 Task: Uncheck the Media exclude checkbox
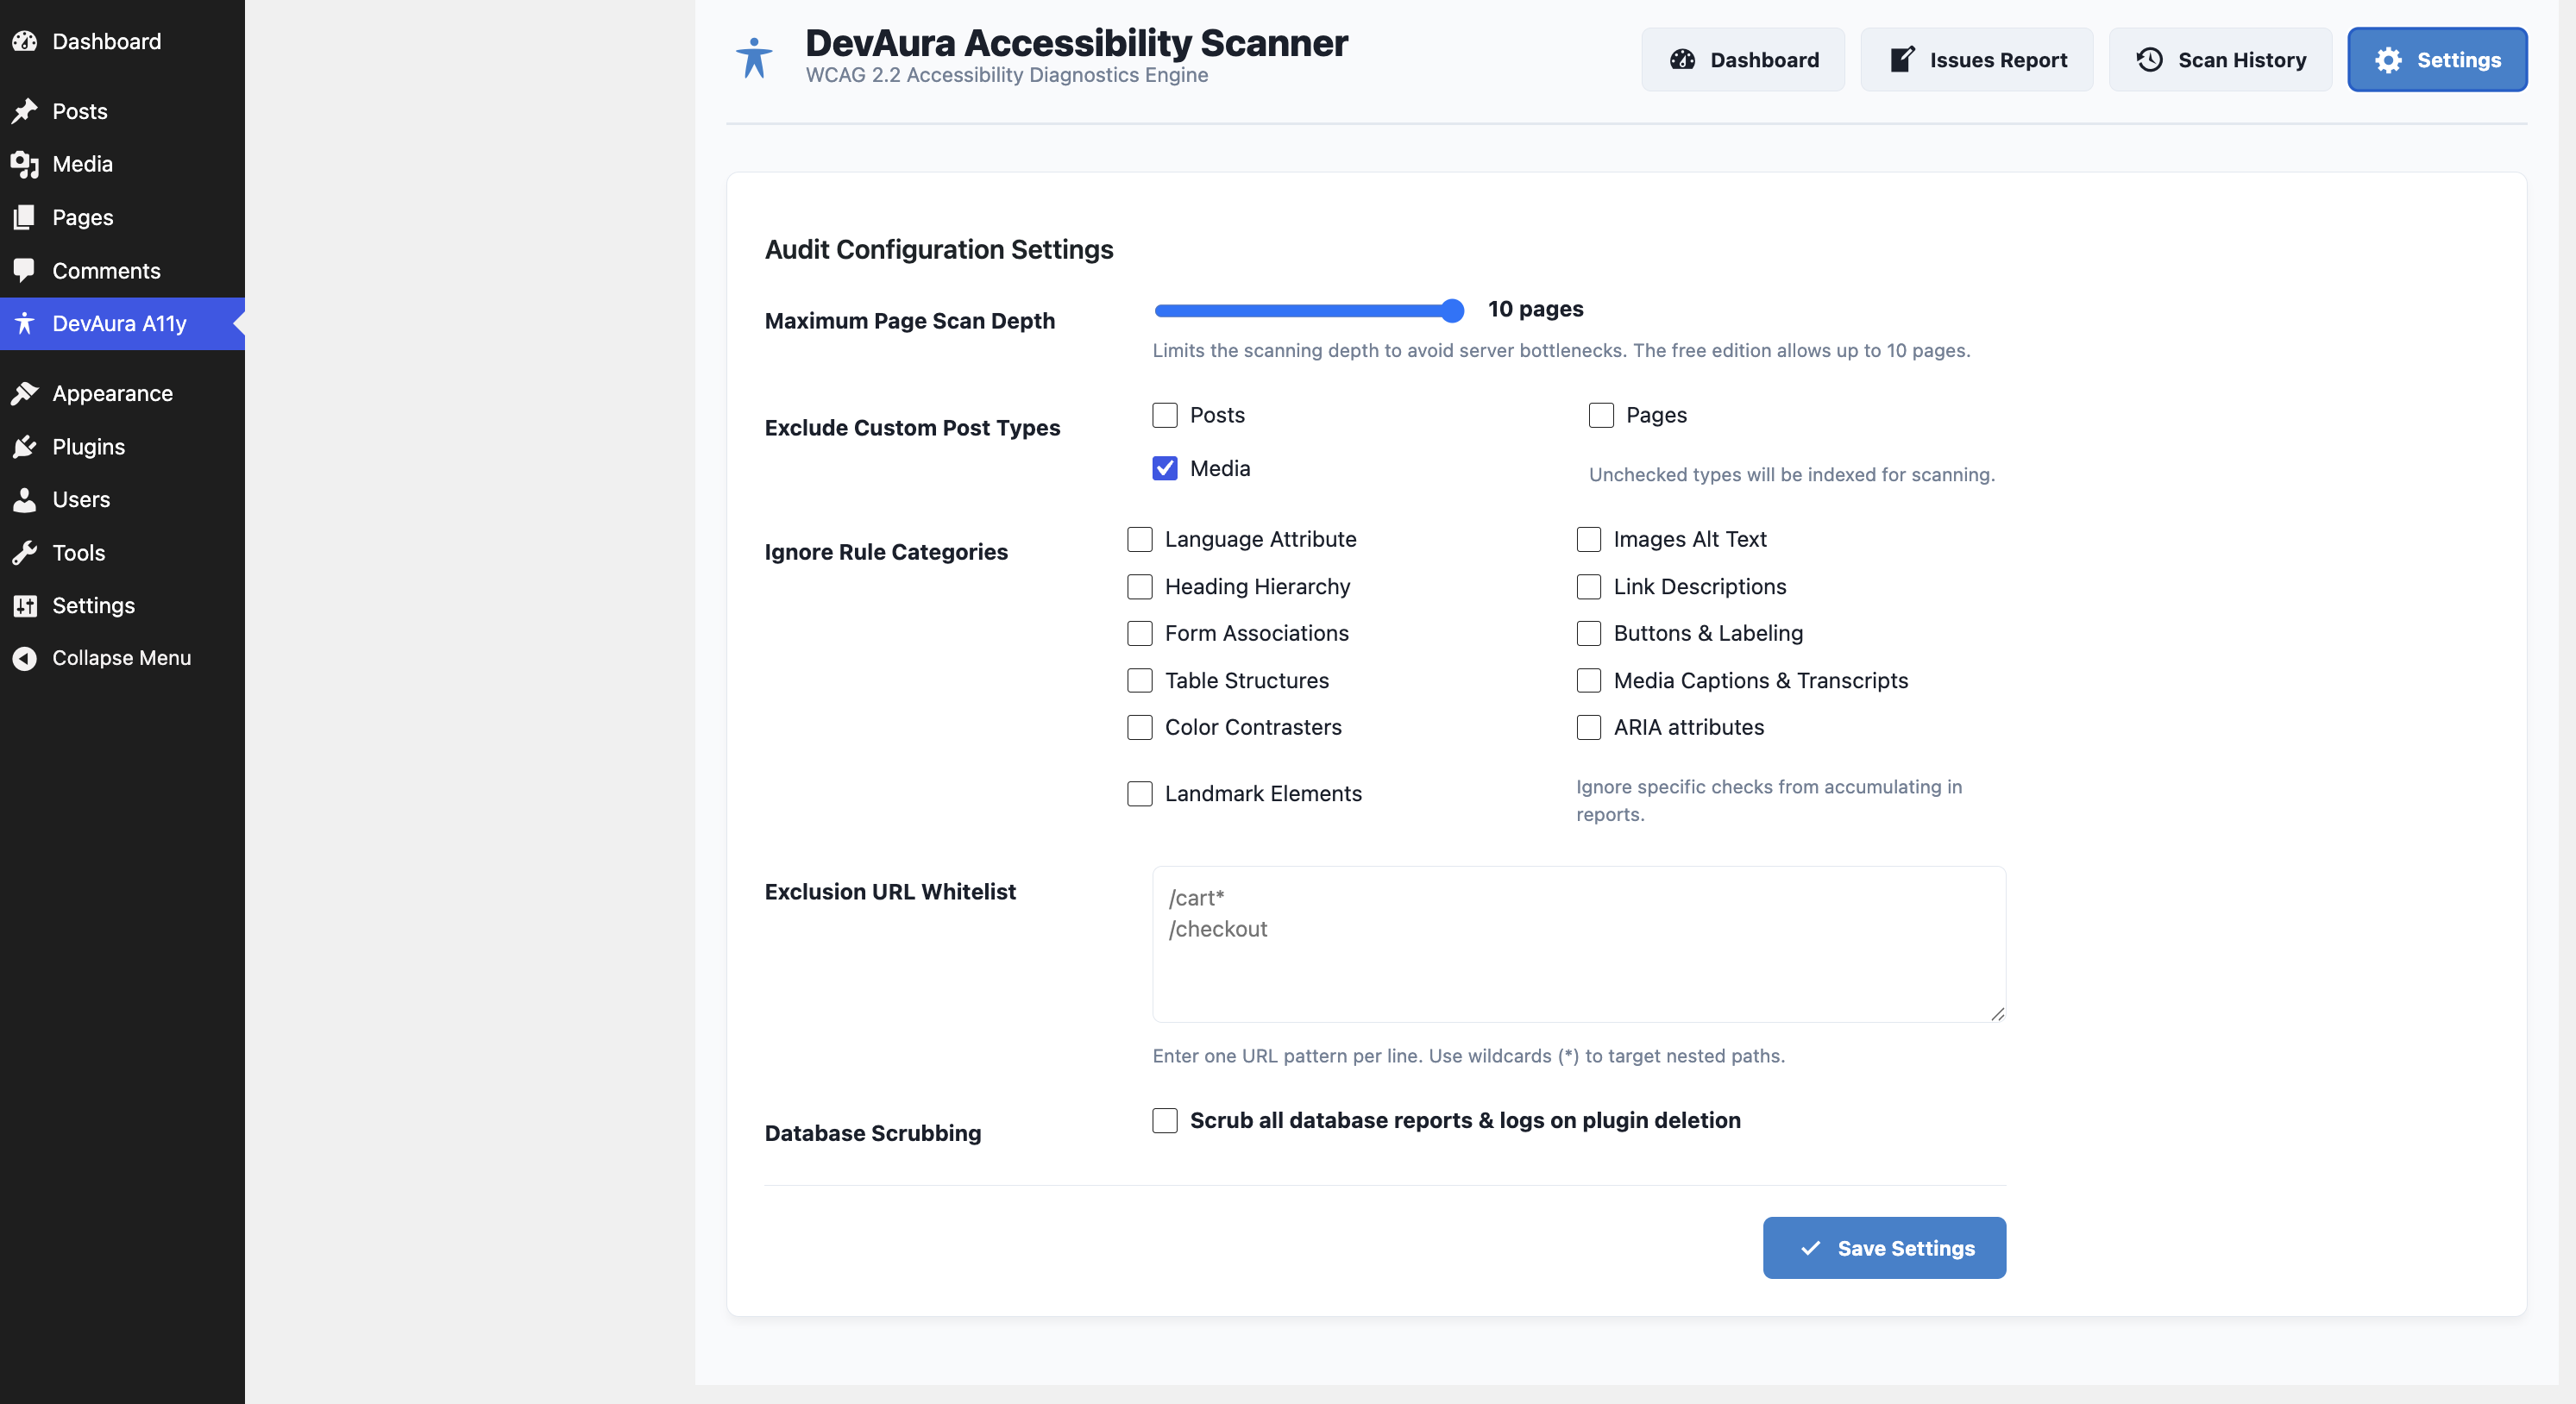1165,468
